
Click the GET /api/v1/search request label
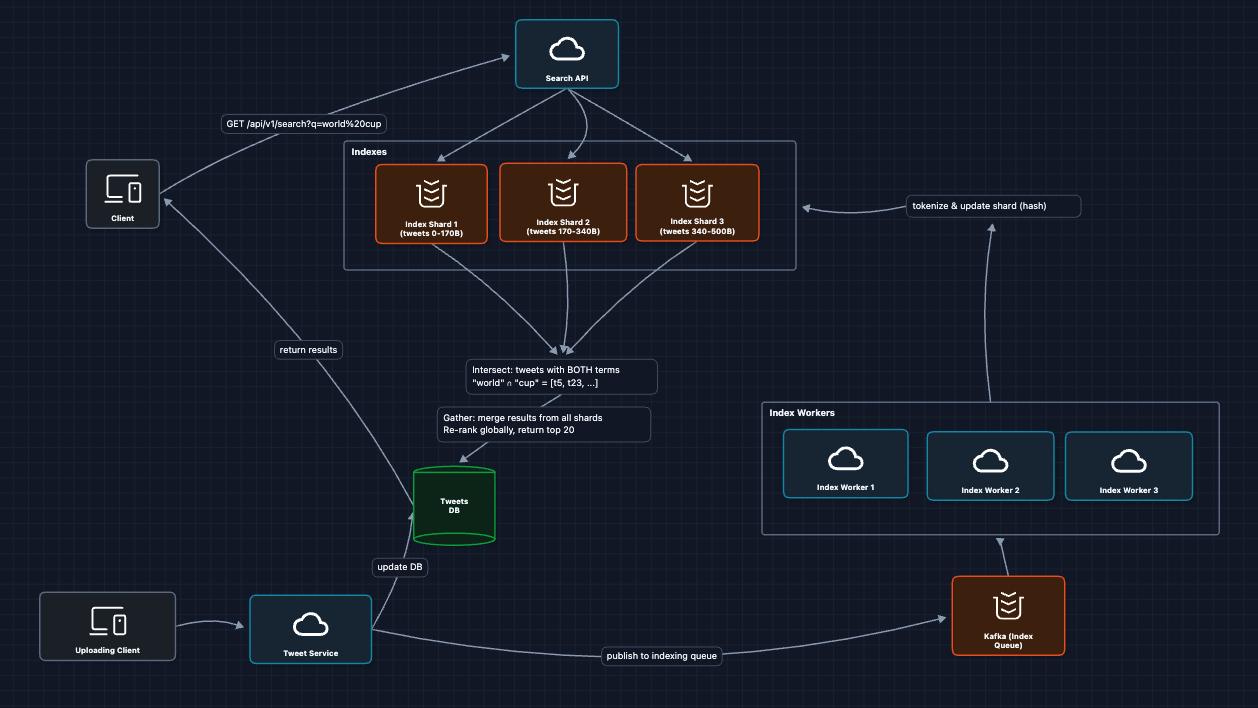click(302, 124)
